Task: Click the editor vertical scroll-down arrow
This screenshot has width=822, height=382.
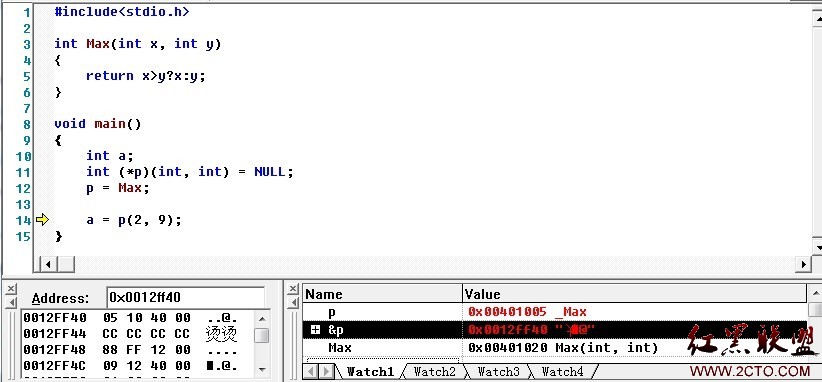Action: 817,246
